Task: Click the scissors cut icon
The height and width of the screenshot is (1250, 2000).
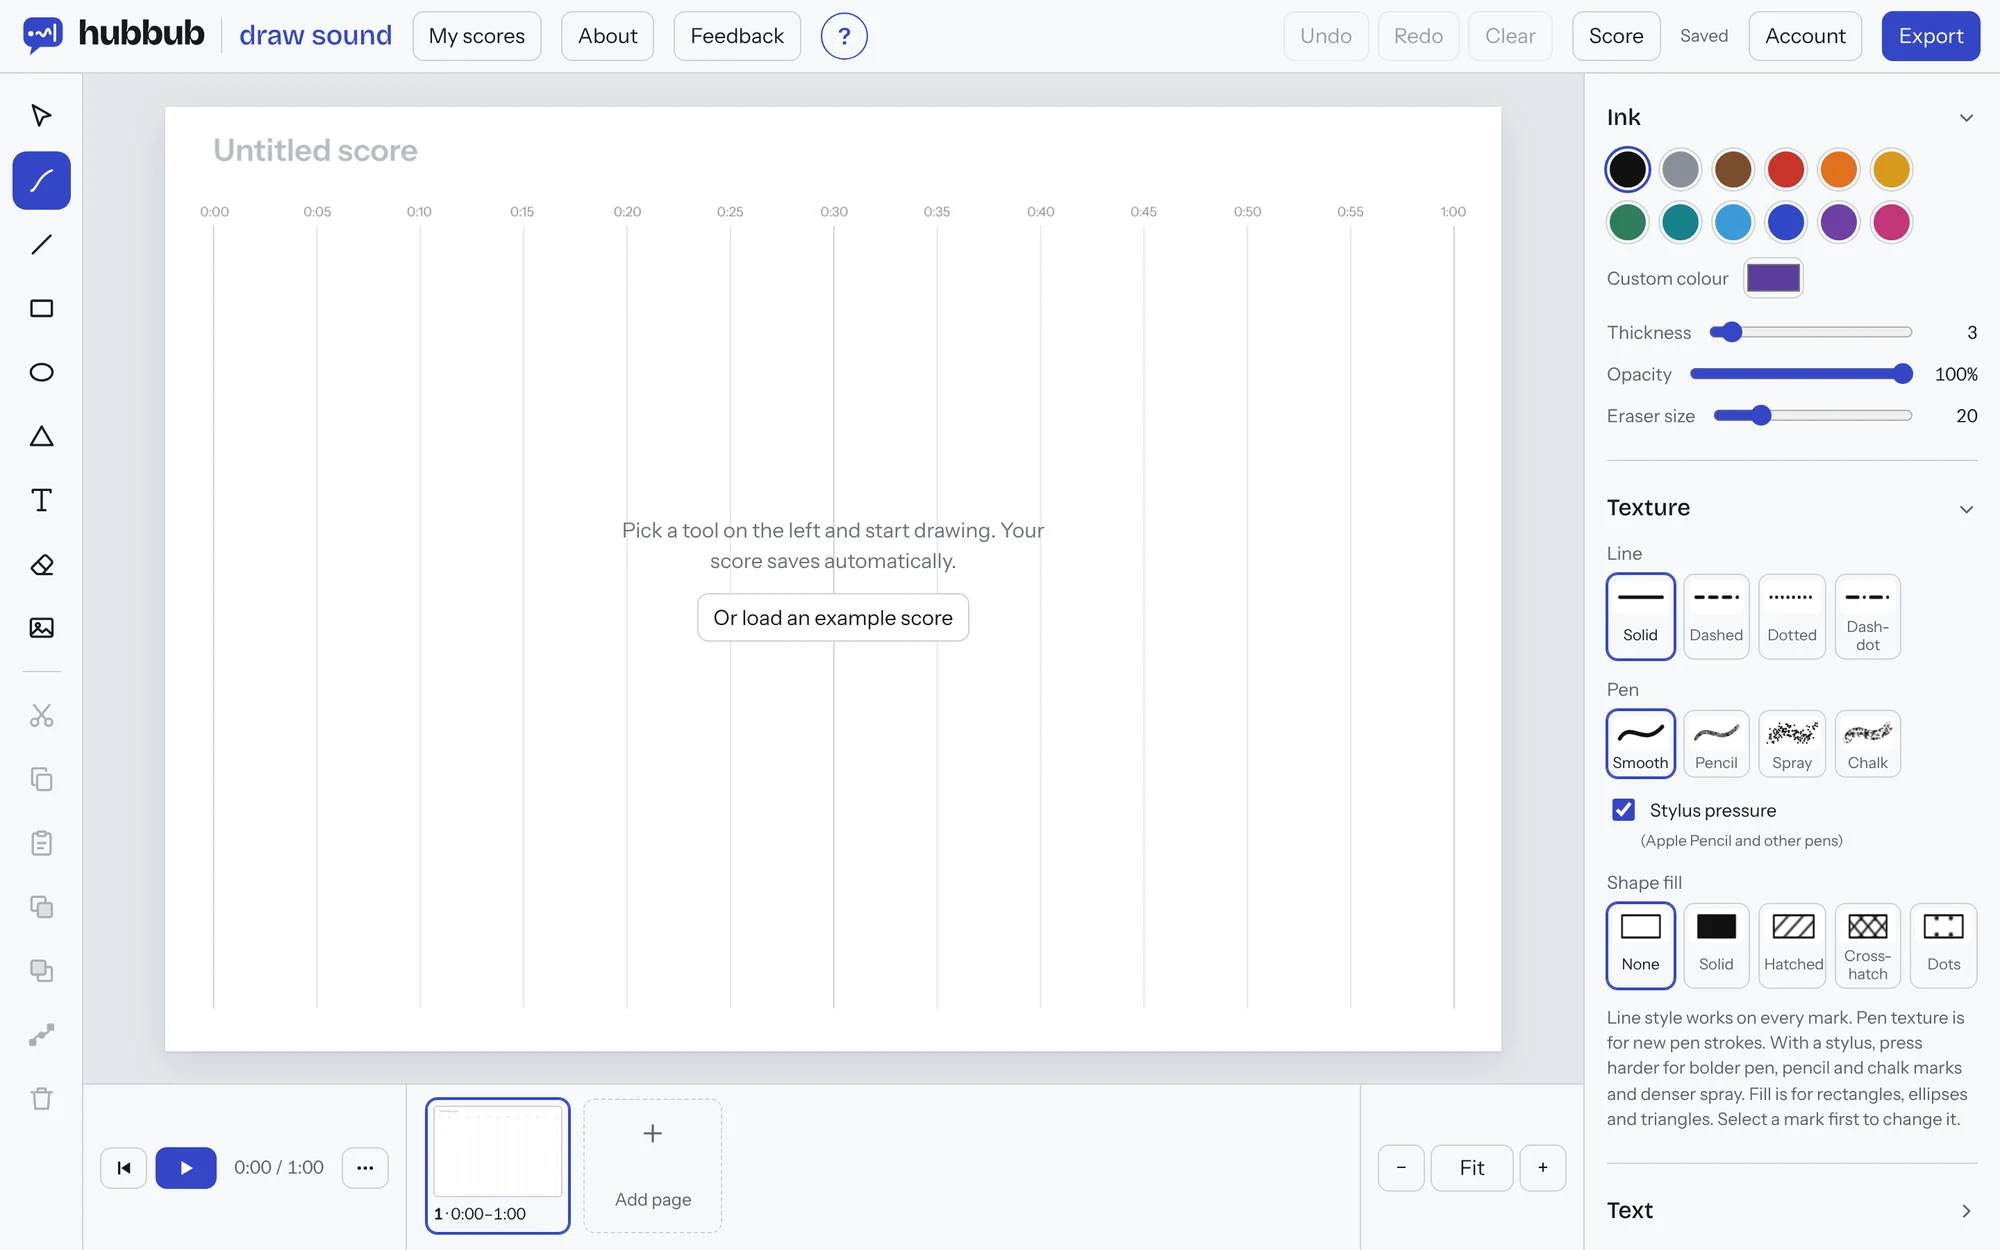Action: pyautogui.click(x=41, y=715)
